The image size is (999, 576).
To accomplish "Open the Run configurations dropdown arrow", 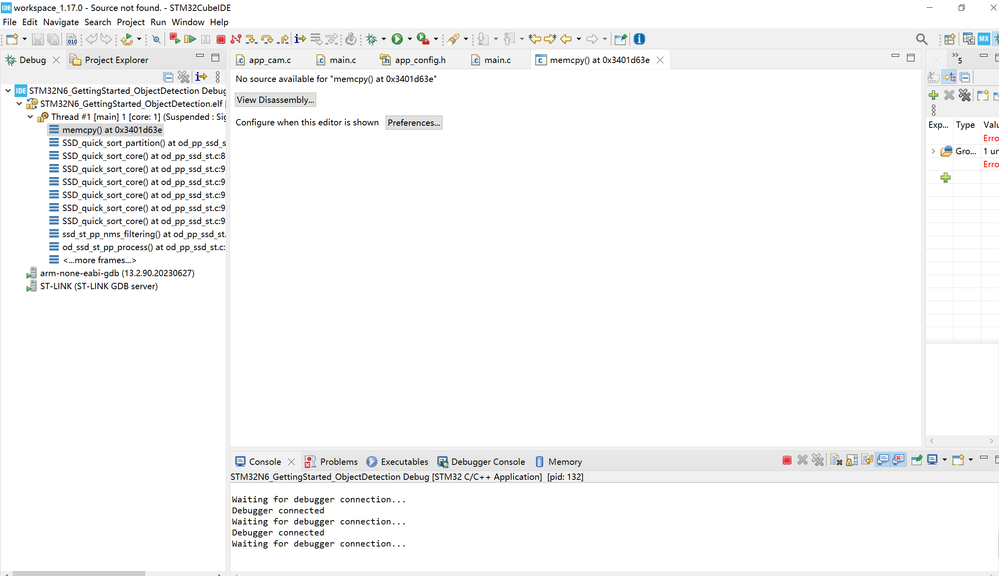I will (410, 39).
